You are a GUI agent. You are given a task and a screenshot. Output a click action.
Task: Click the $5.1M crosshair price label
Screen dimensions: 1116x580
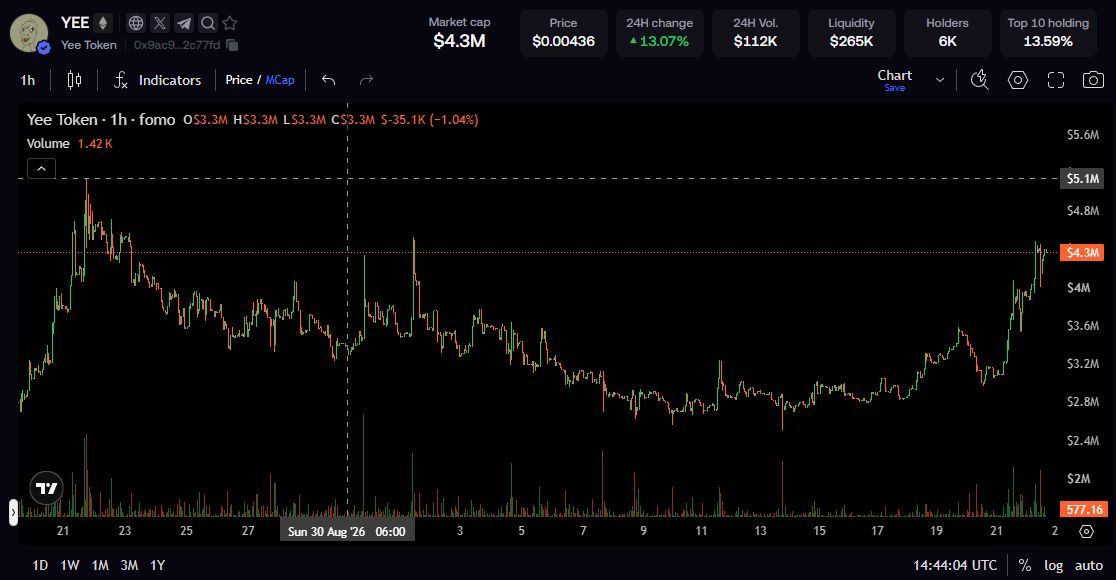[x=1082, y=179]
